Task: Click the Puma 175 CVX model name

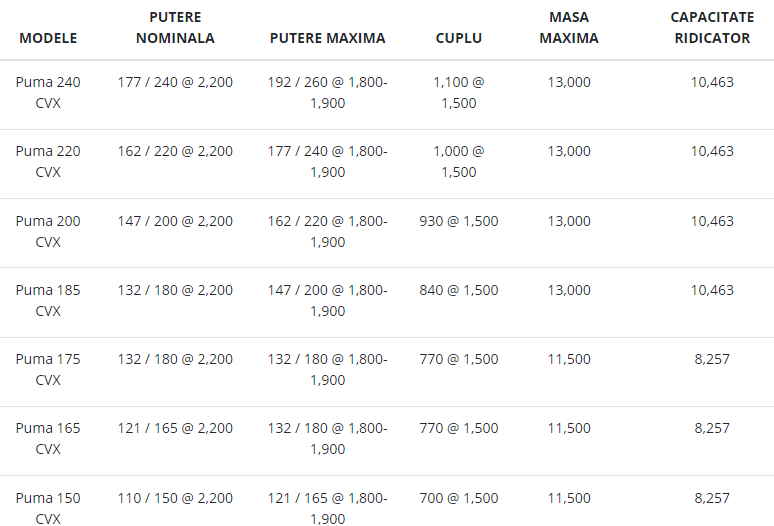Action: [48, 370]
